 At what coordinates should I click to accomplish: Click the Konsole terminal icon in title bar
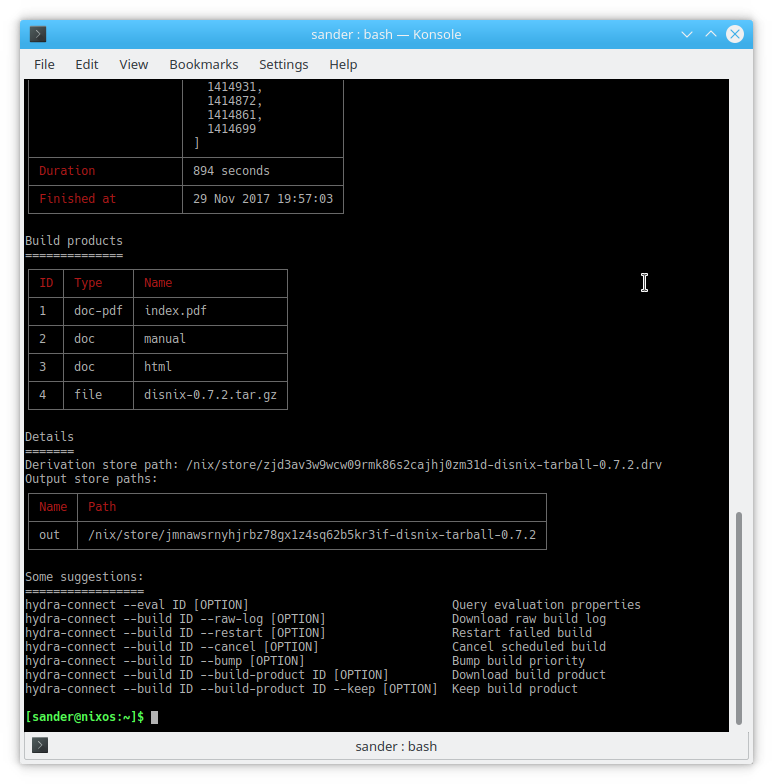38,34
